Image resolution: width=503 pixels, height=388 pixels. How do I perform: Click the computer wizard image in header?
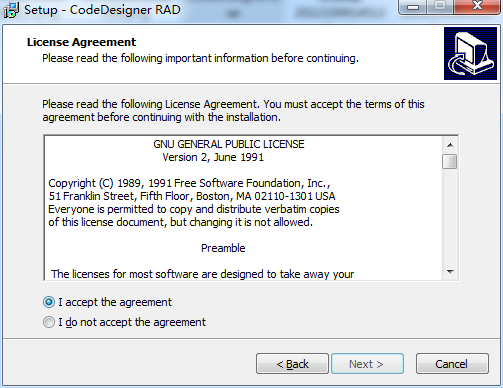coord(470,54)
